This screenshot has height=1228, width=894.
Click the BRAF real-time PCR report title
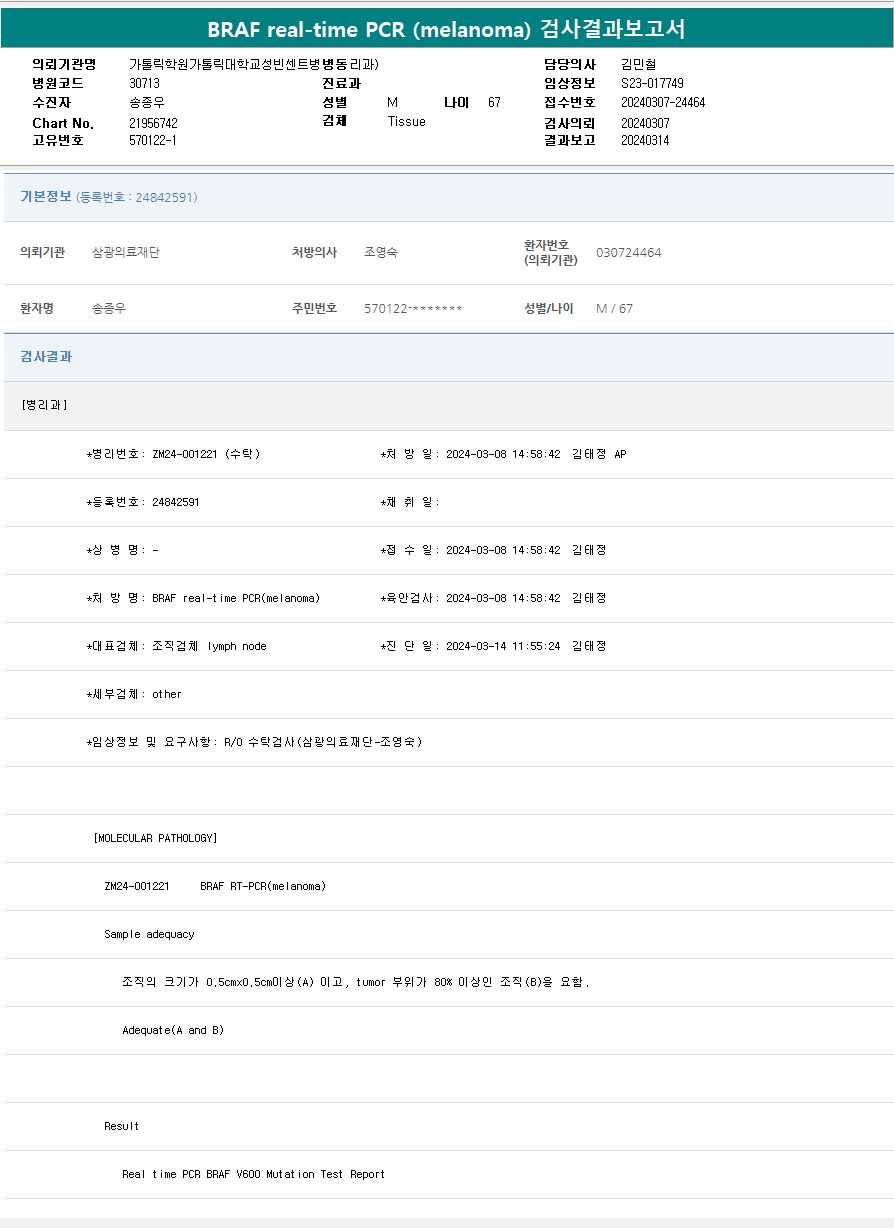pos(446,29)
